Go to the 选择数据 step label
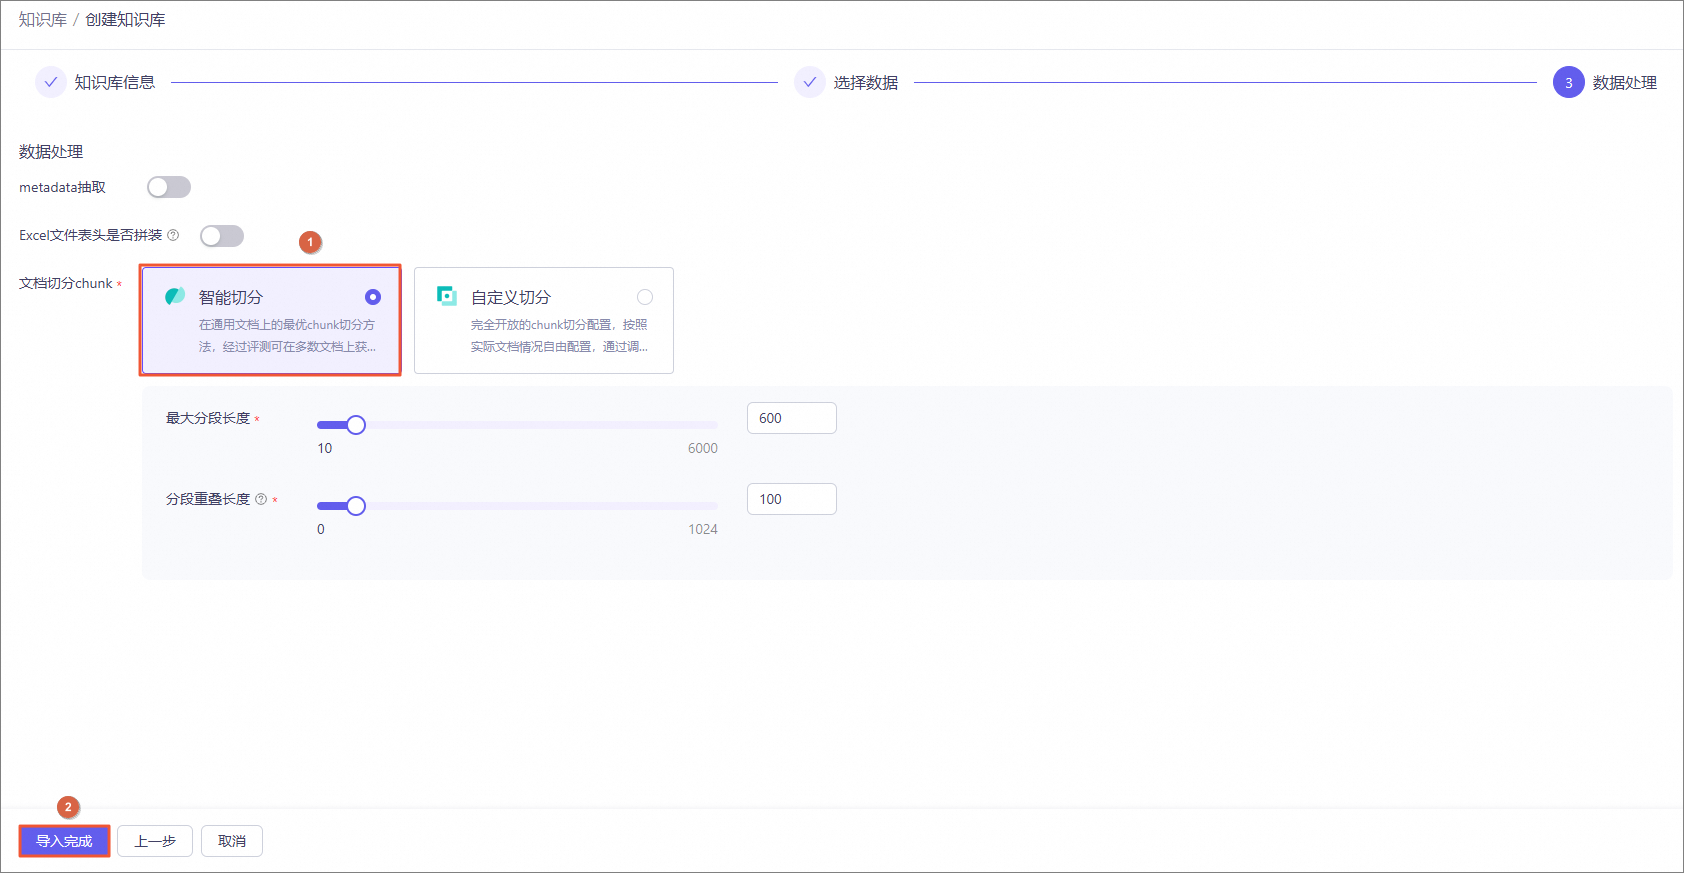 [x=866, y=83]
